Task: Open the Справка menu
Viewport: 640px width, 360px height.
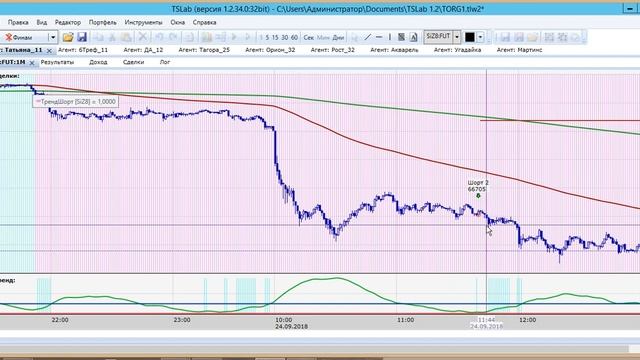Action: [204, 22]
